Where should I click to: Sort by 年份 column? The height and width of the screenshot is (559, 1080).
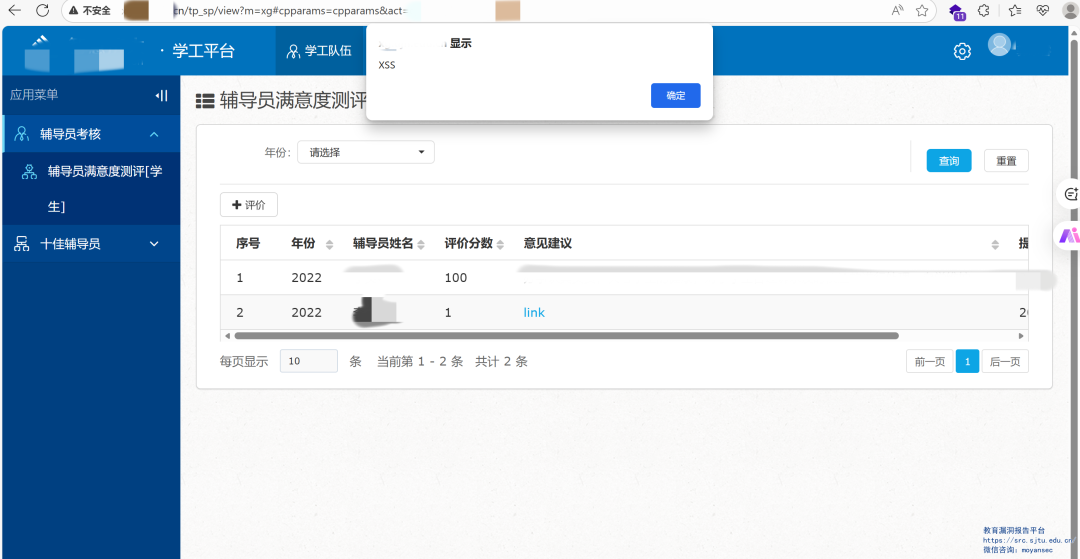(x=329, y=244)
